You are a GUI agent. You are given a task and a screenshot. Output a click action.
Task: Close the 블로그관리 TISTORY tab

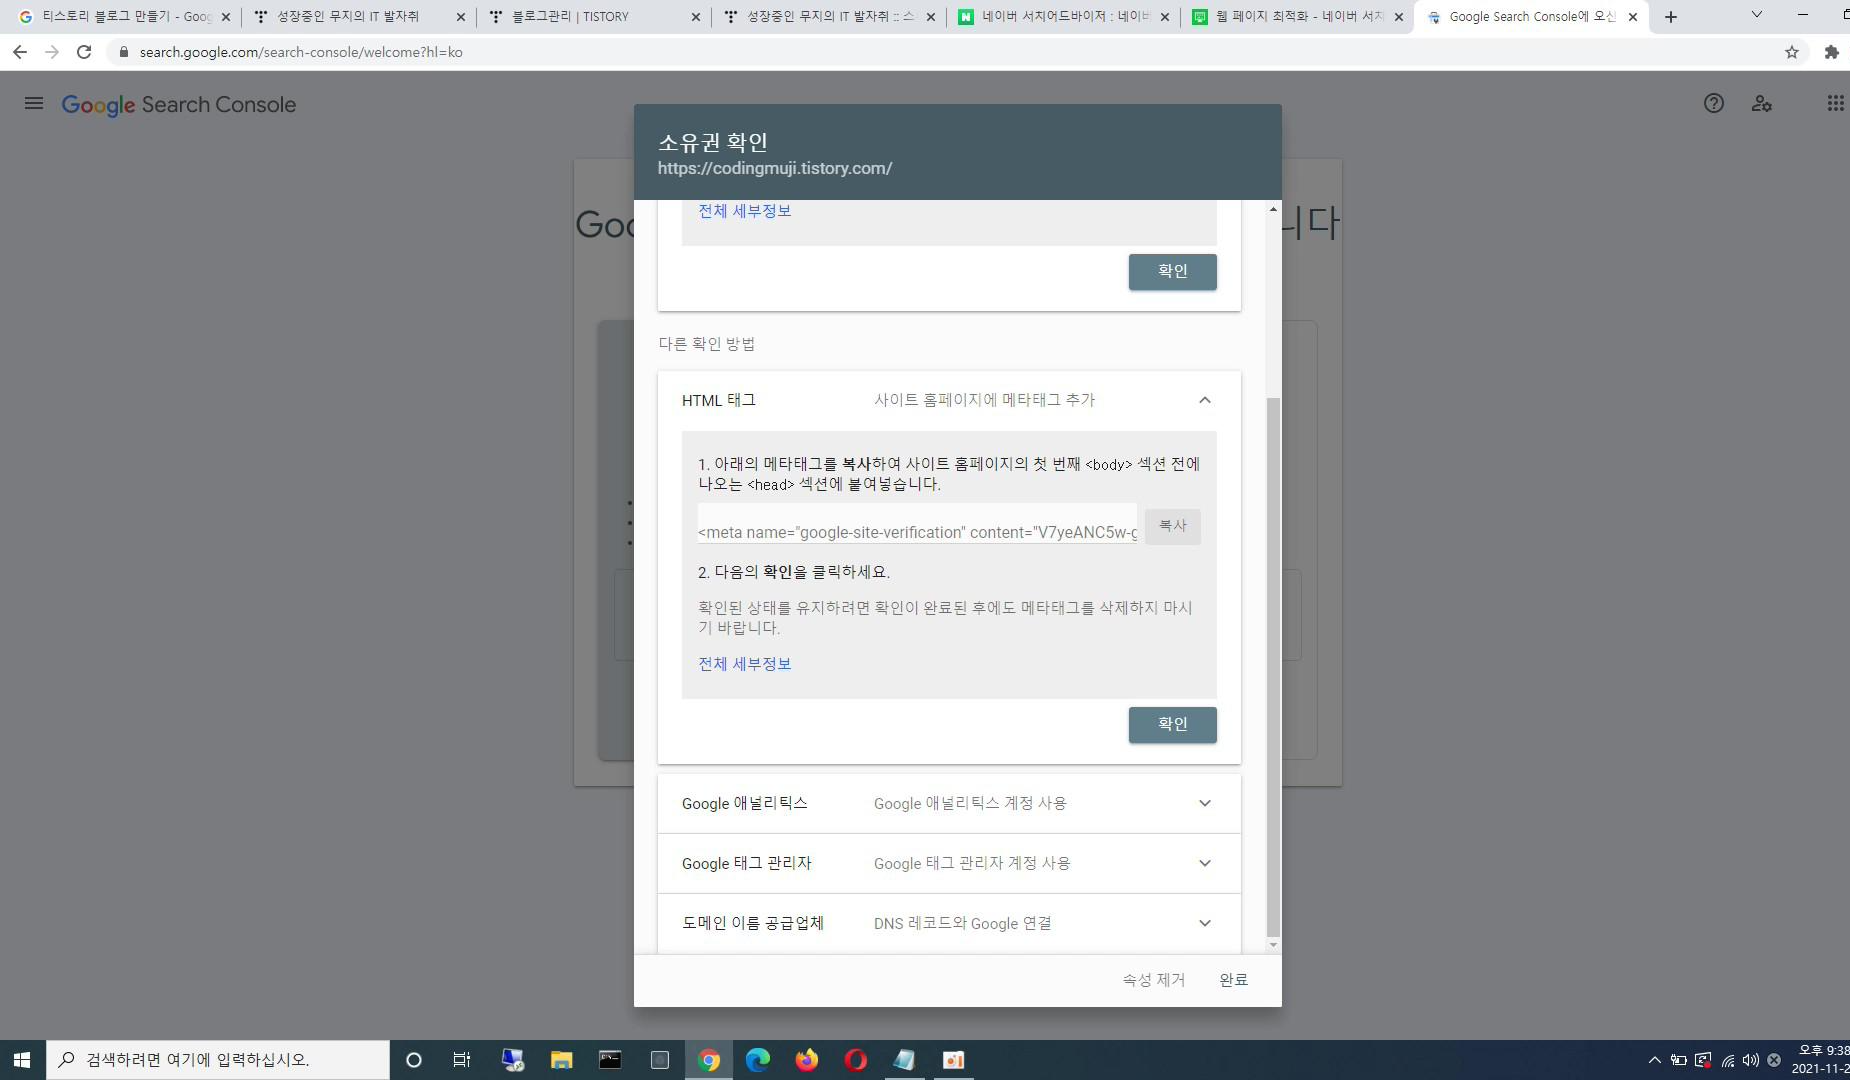(x=696, y=17)
